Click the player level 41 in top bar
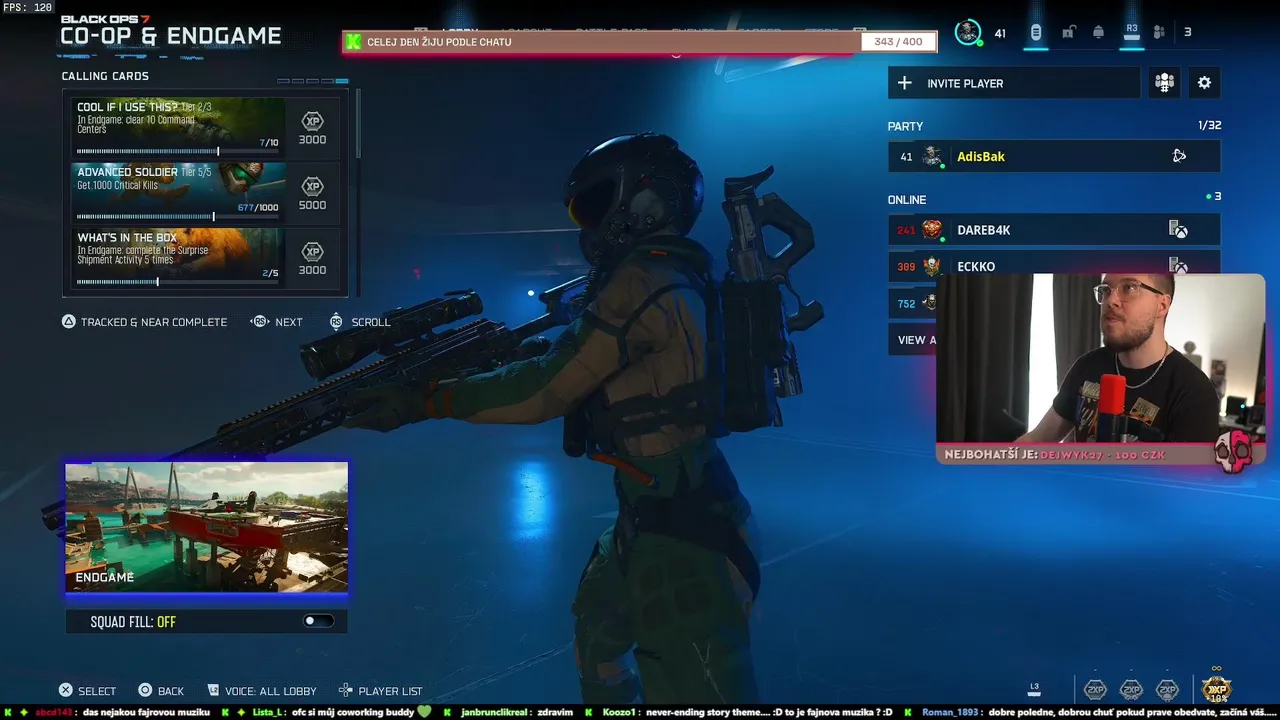 (x=1000, y=33)
